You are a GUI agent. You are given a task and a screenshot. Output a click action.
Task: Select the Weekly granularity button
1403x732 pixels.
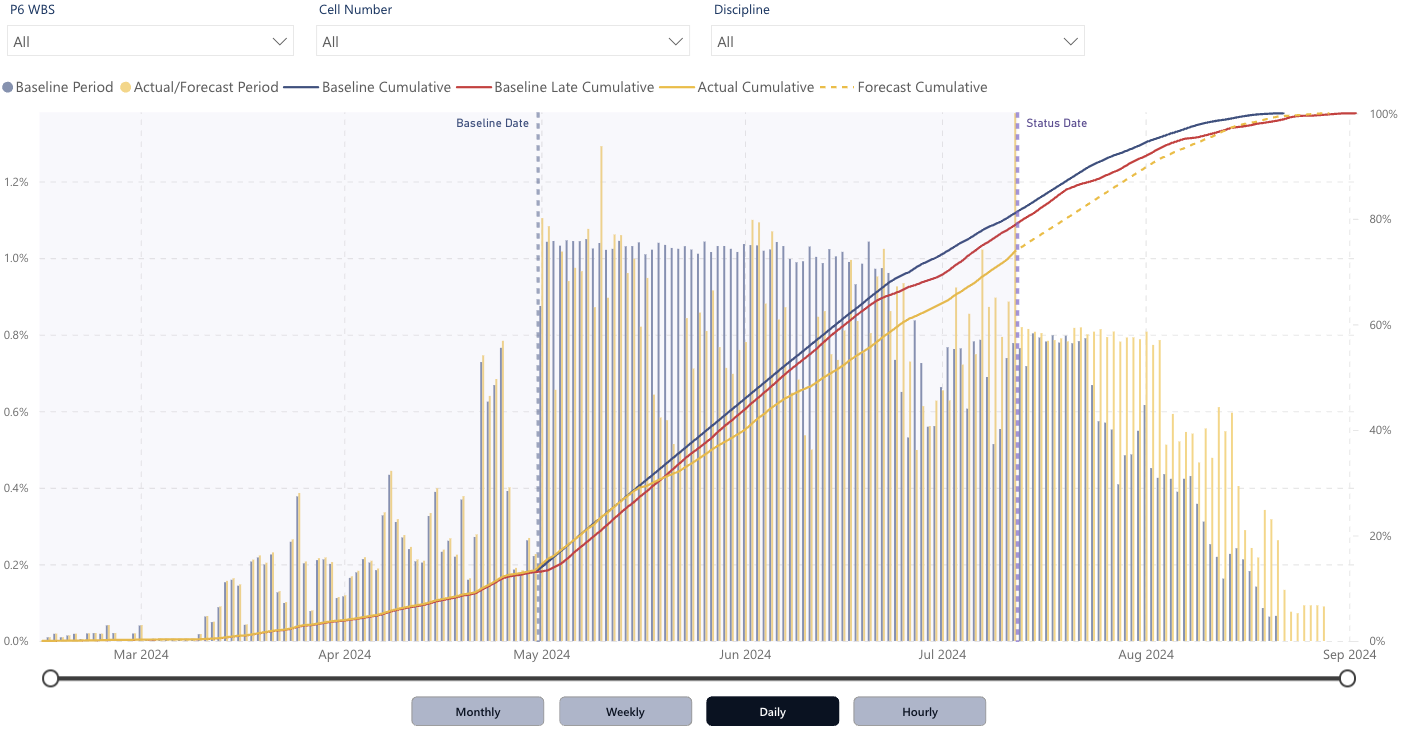click(625, 711)
